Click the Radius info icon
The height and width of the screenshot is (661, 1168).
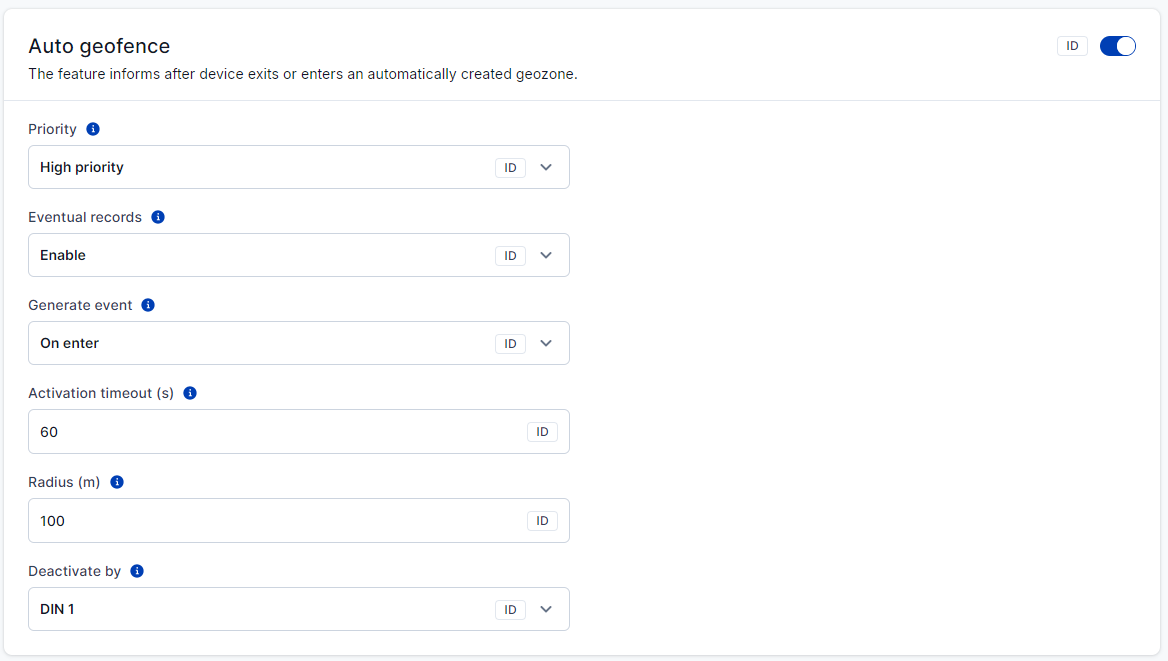[117, 482]
